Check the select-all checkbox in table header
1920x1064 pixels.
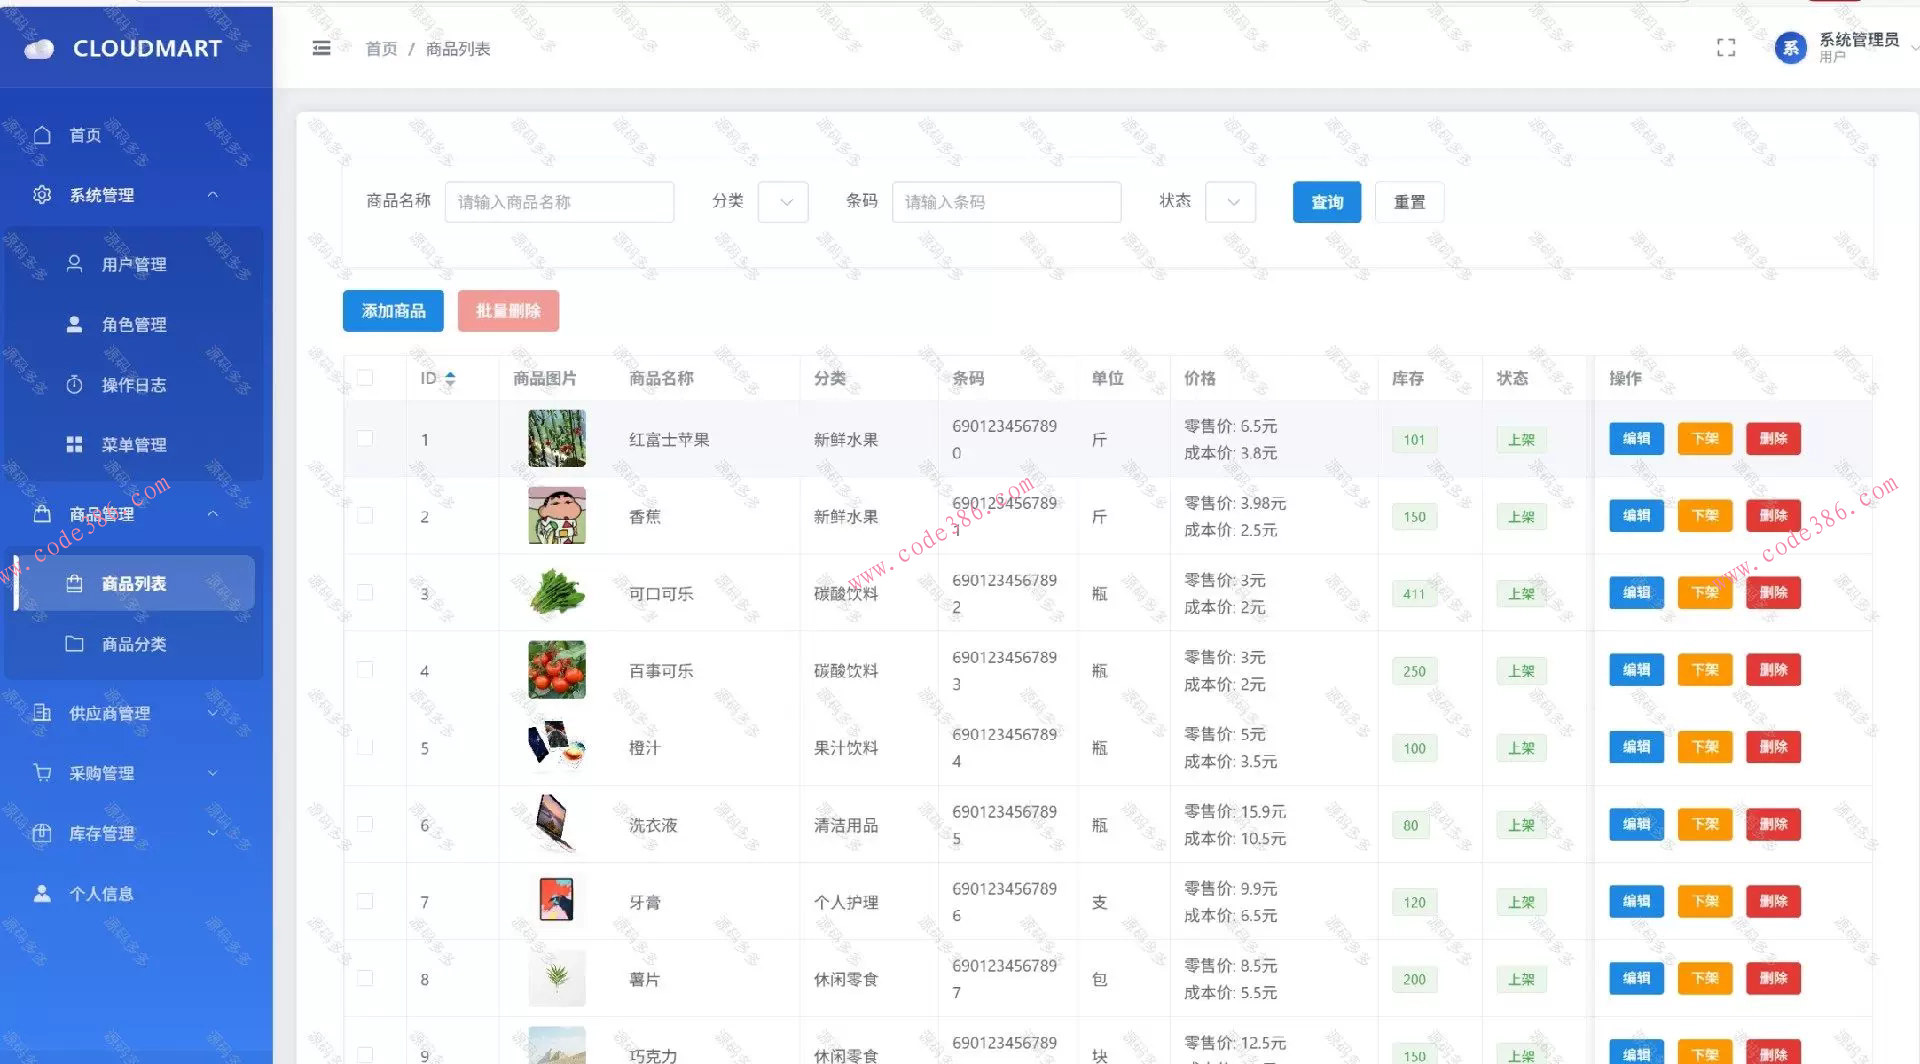[x=365, y=378]
